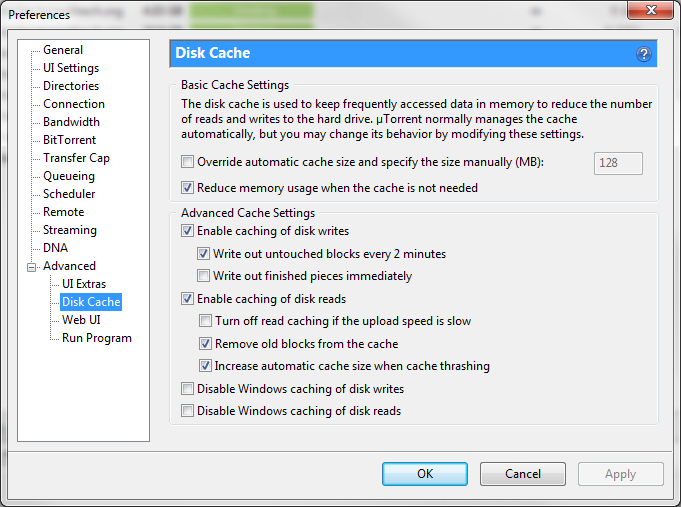The height and width of the screenshot is (507, 681).
Task: Toggle Enable caching of disk writes
Action: point(188,231)
